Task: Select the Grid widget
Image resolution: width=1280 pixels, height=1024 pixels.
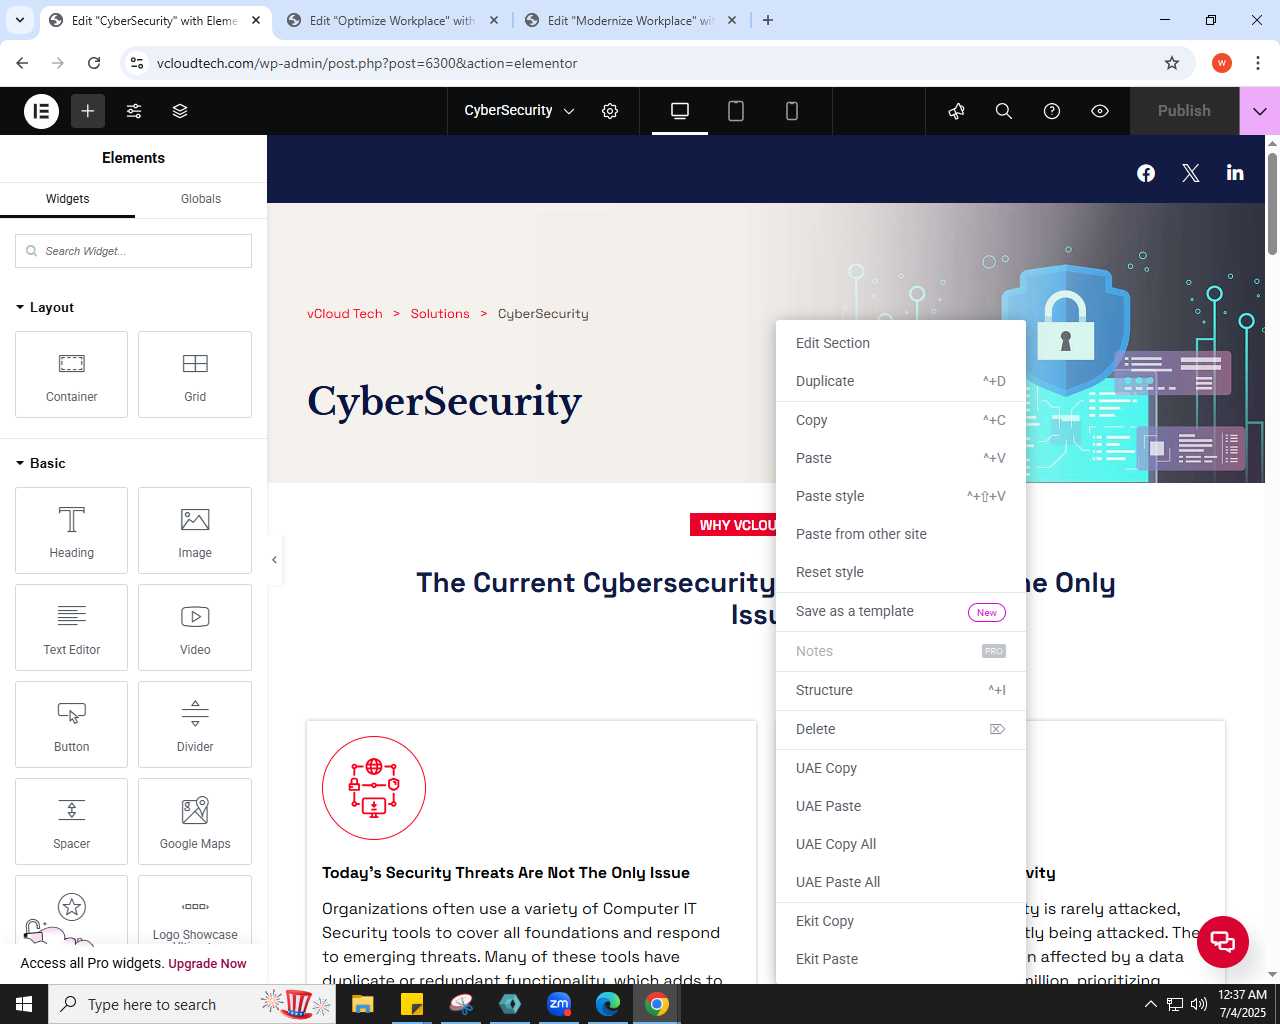Action: coord(195,374)
